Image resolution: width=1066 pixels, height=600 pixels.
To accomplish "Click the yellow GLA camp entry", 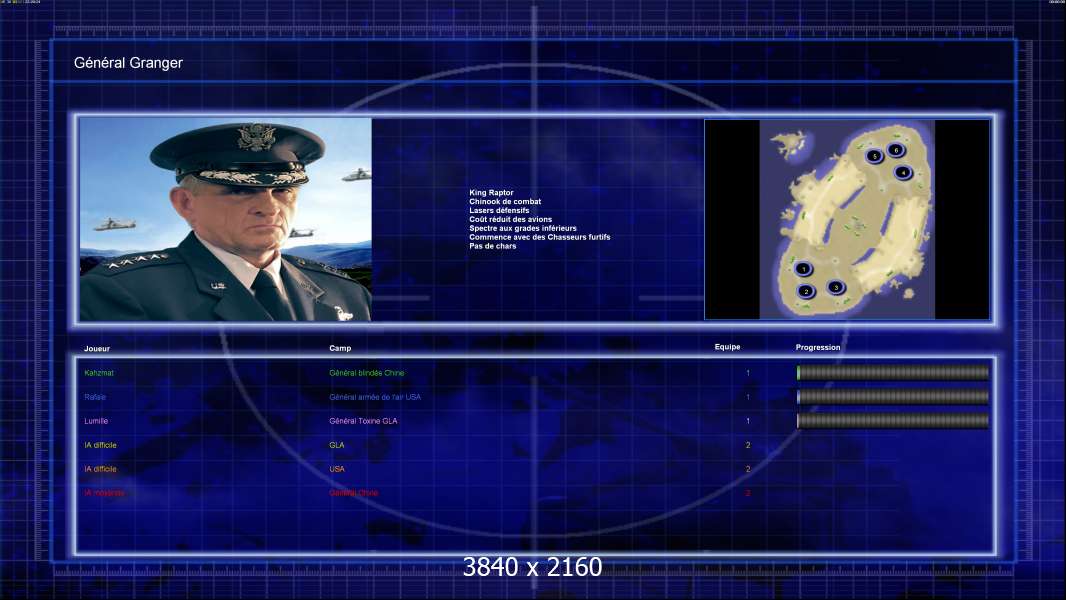I will [x=337, y=445].
